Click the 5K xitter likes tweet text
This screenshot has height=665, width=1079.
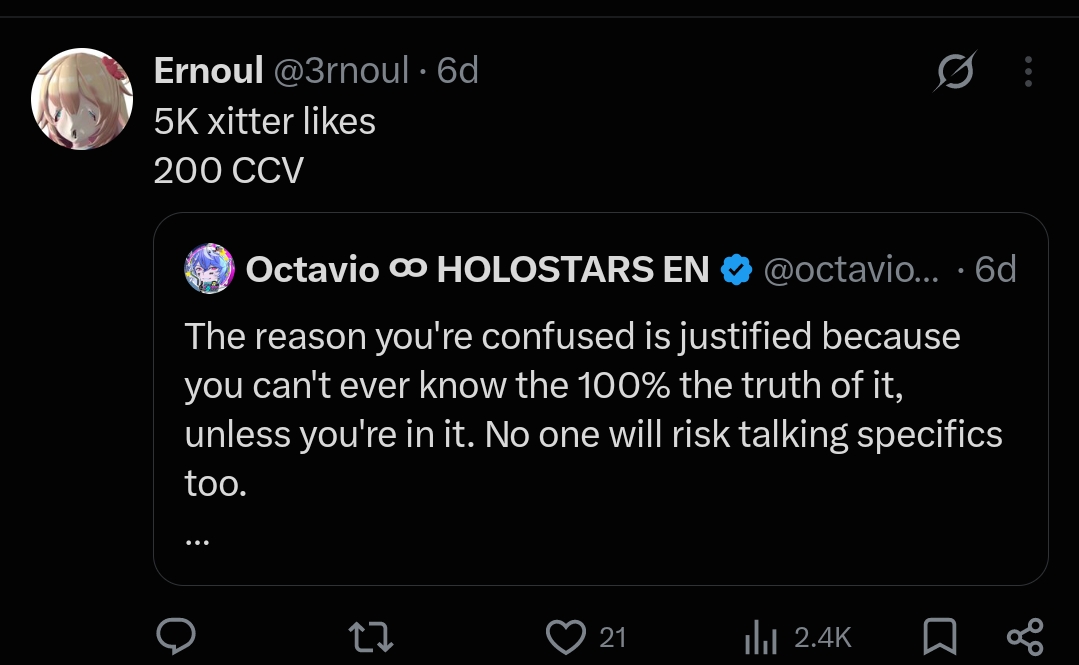click(x=265, y=122)
